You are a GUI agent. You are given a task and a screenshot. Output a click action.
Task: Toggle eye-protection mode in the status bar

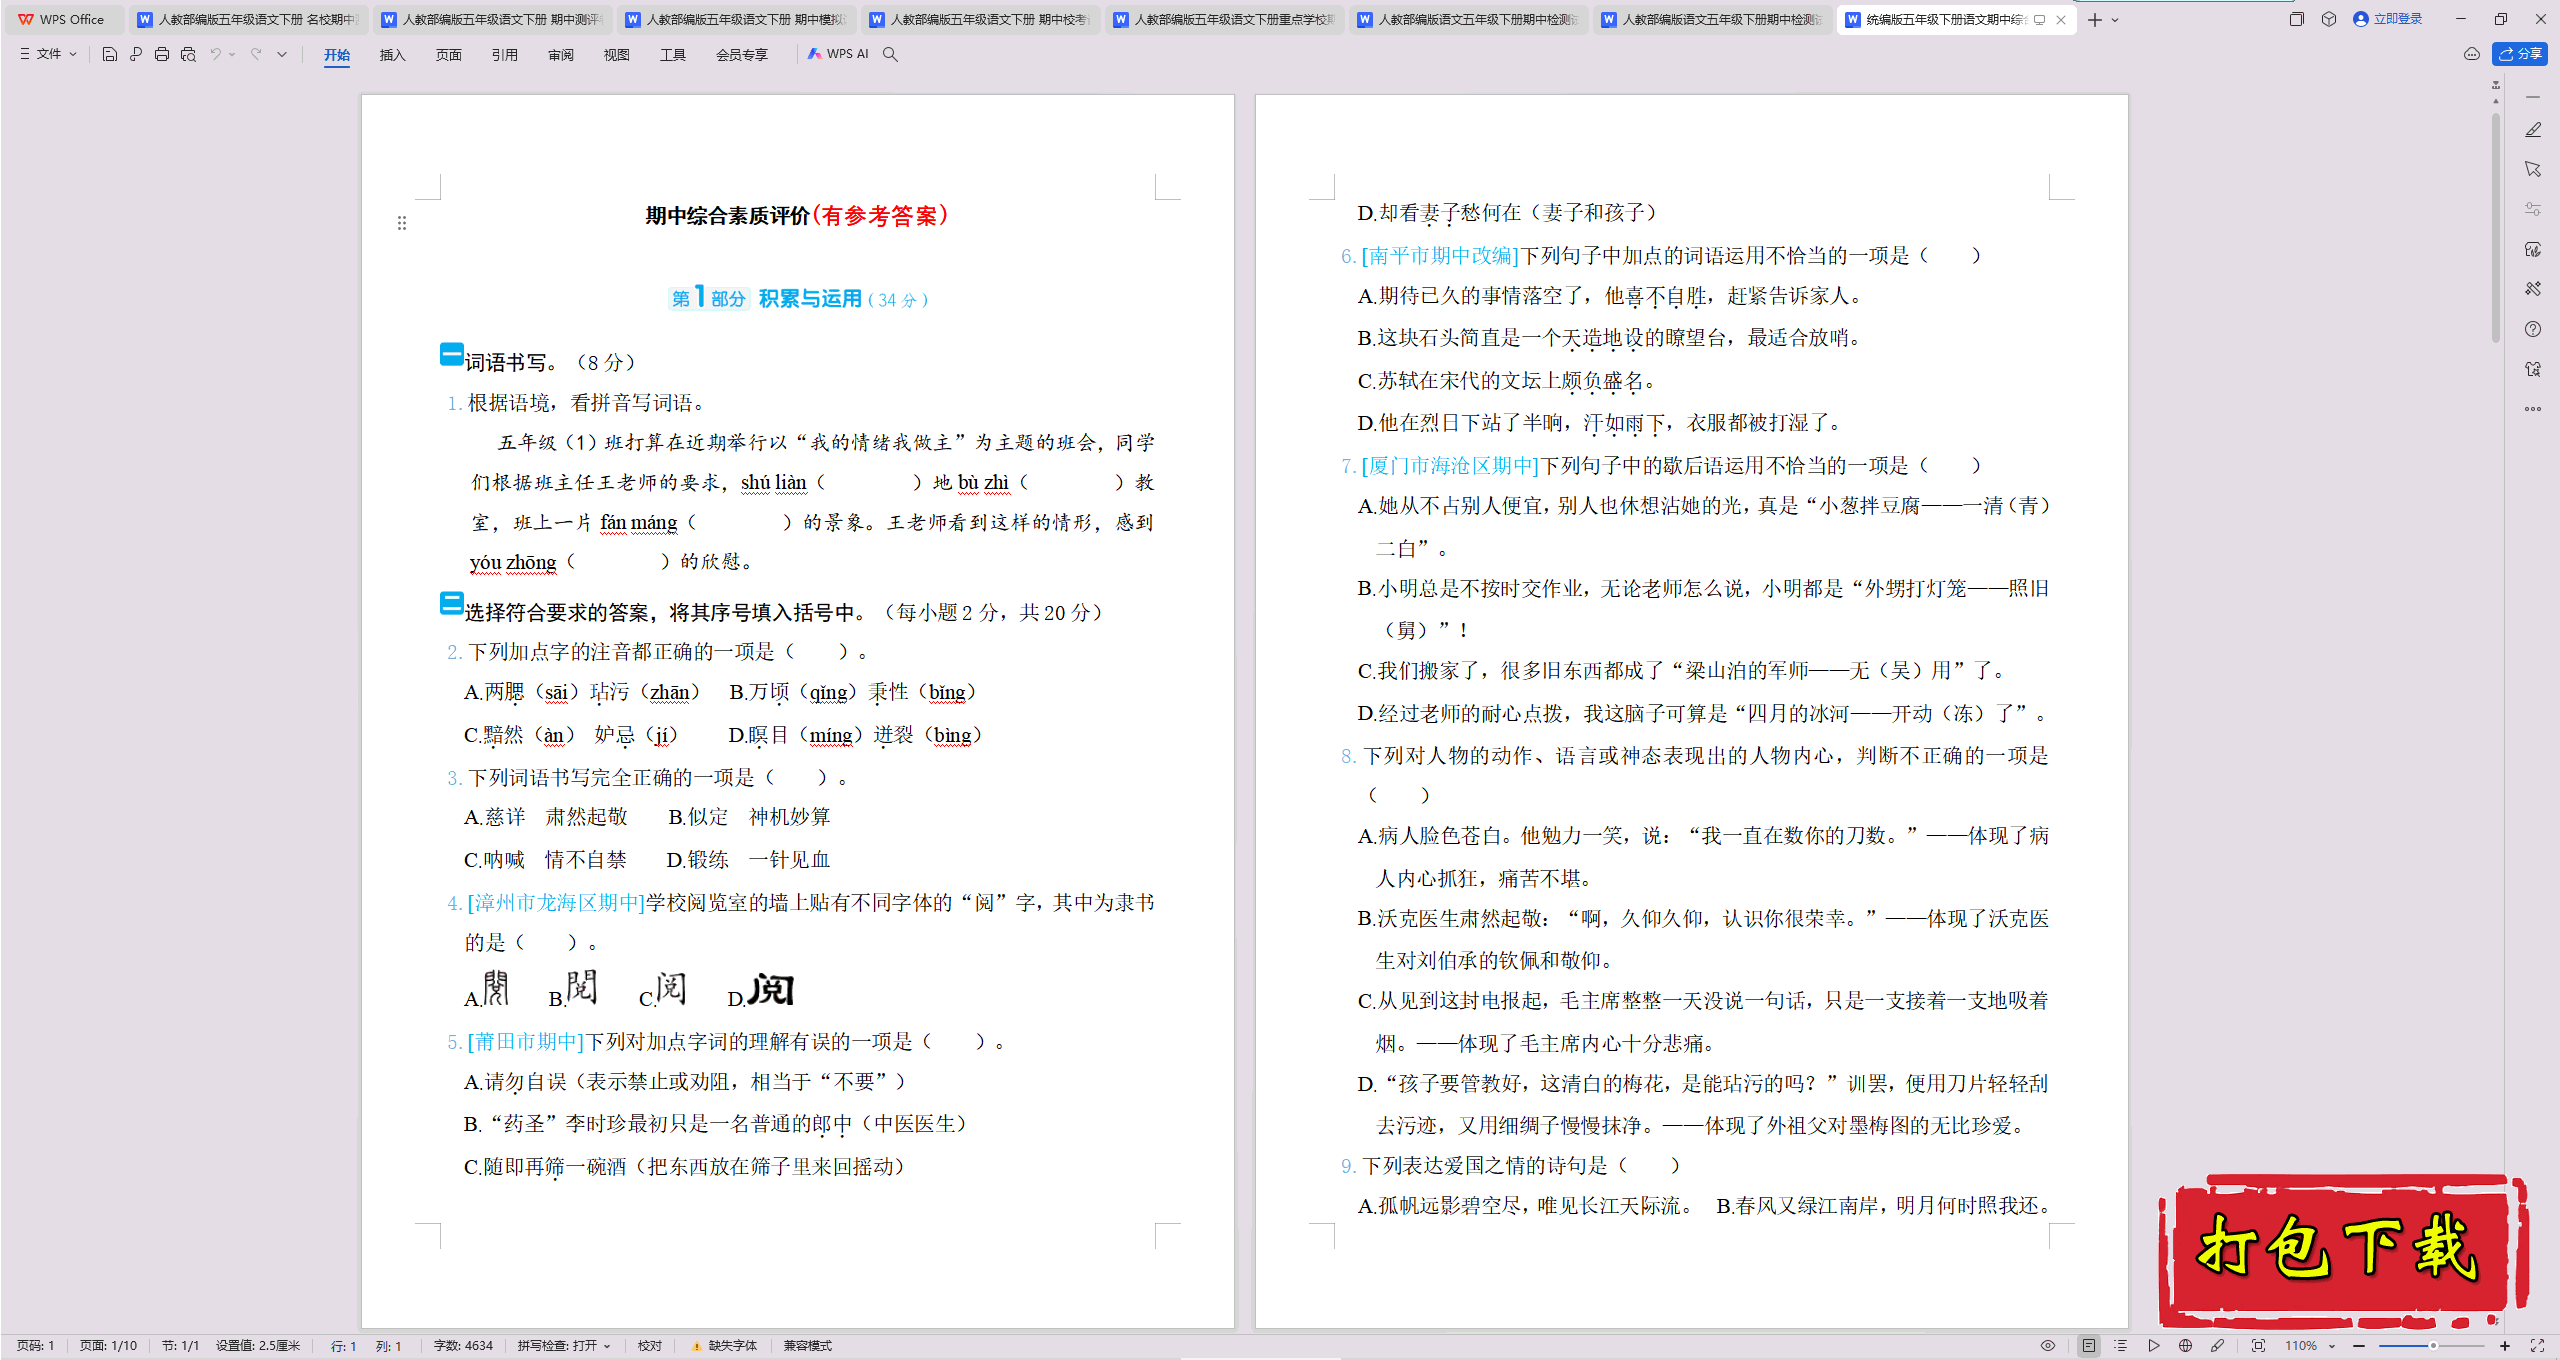coord(2048,1346)
